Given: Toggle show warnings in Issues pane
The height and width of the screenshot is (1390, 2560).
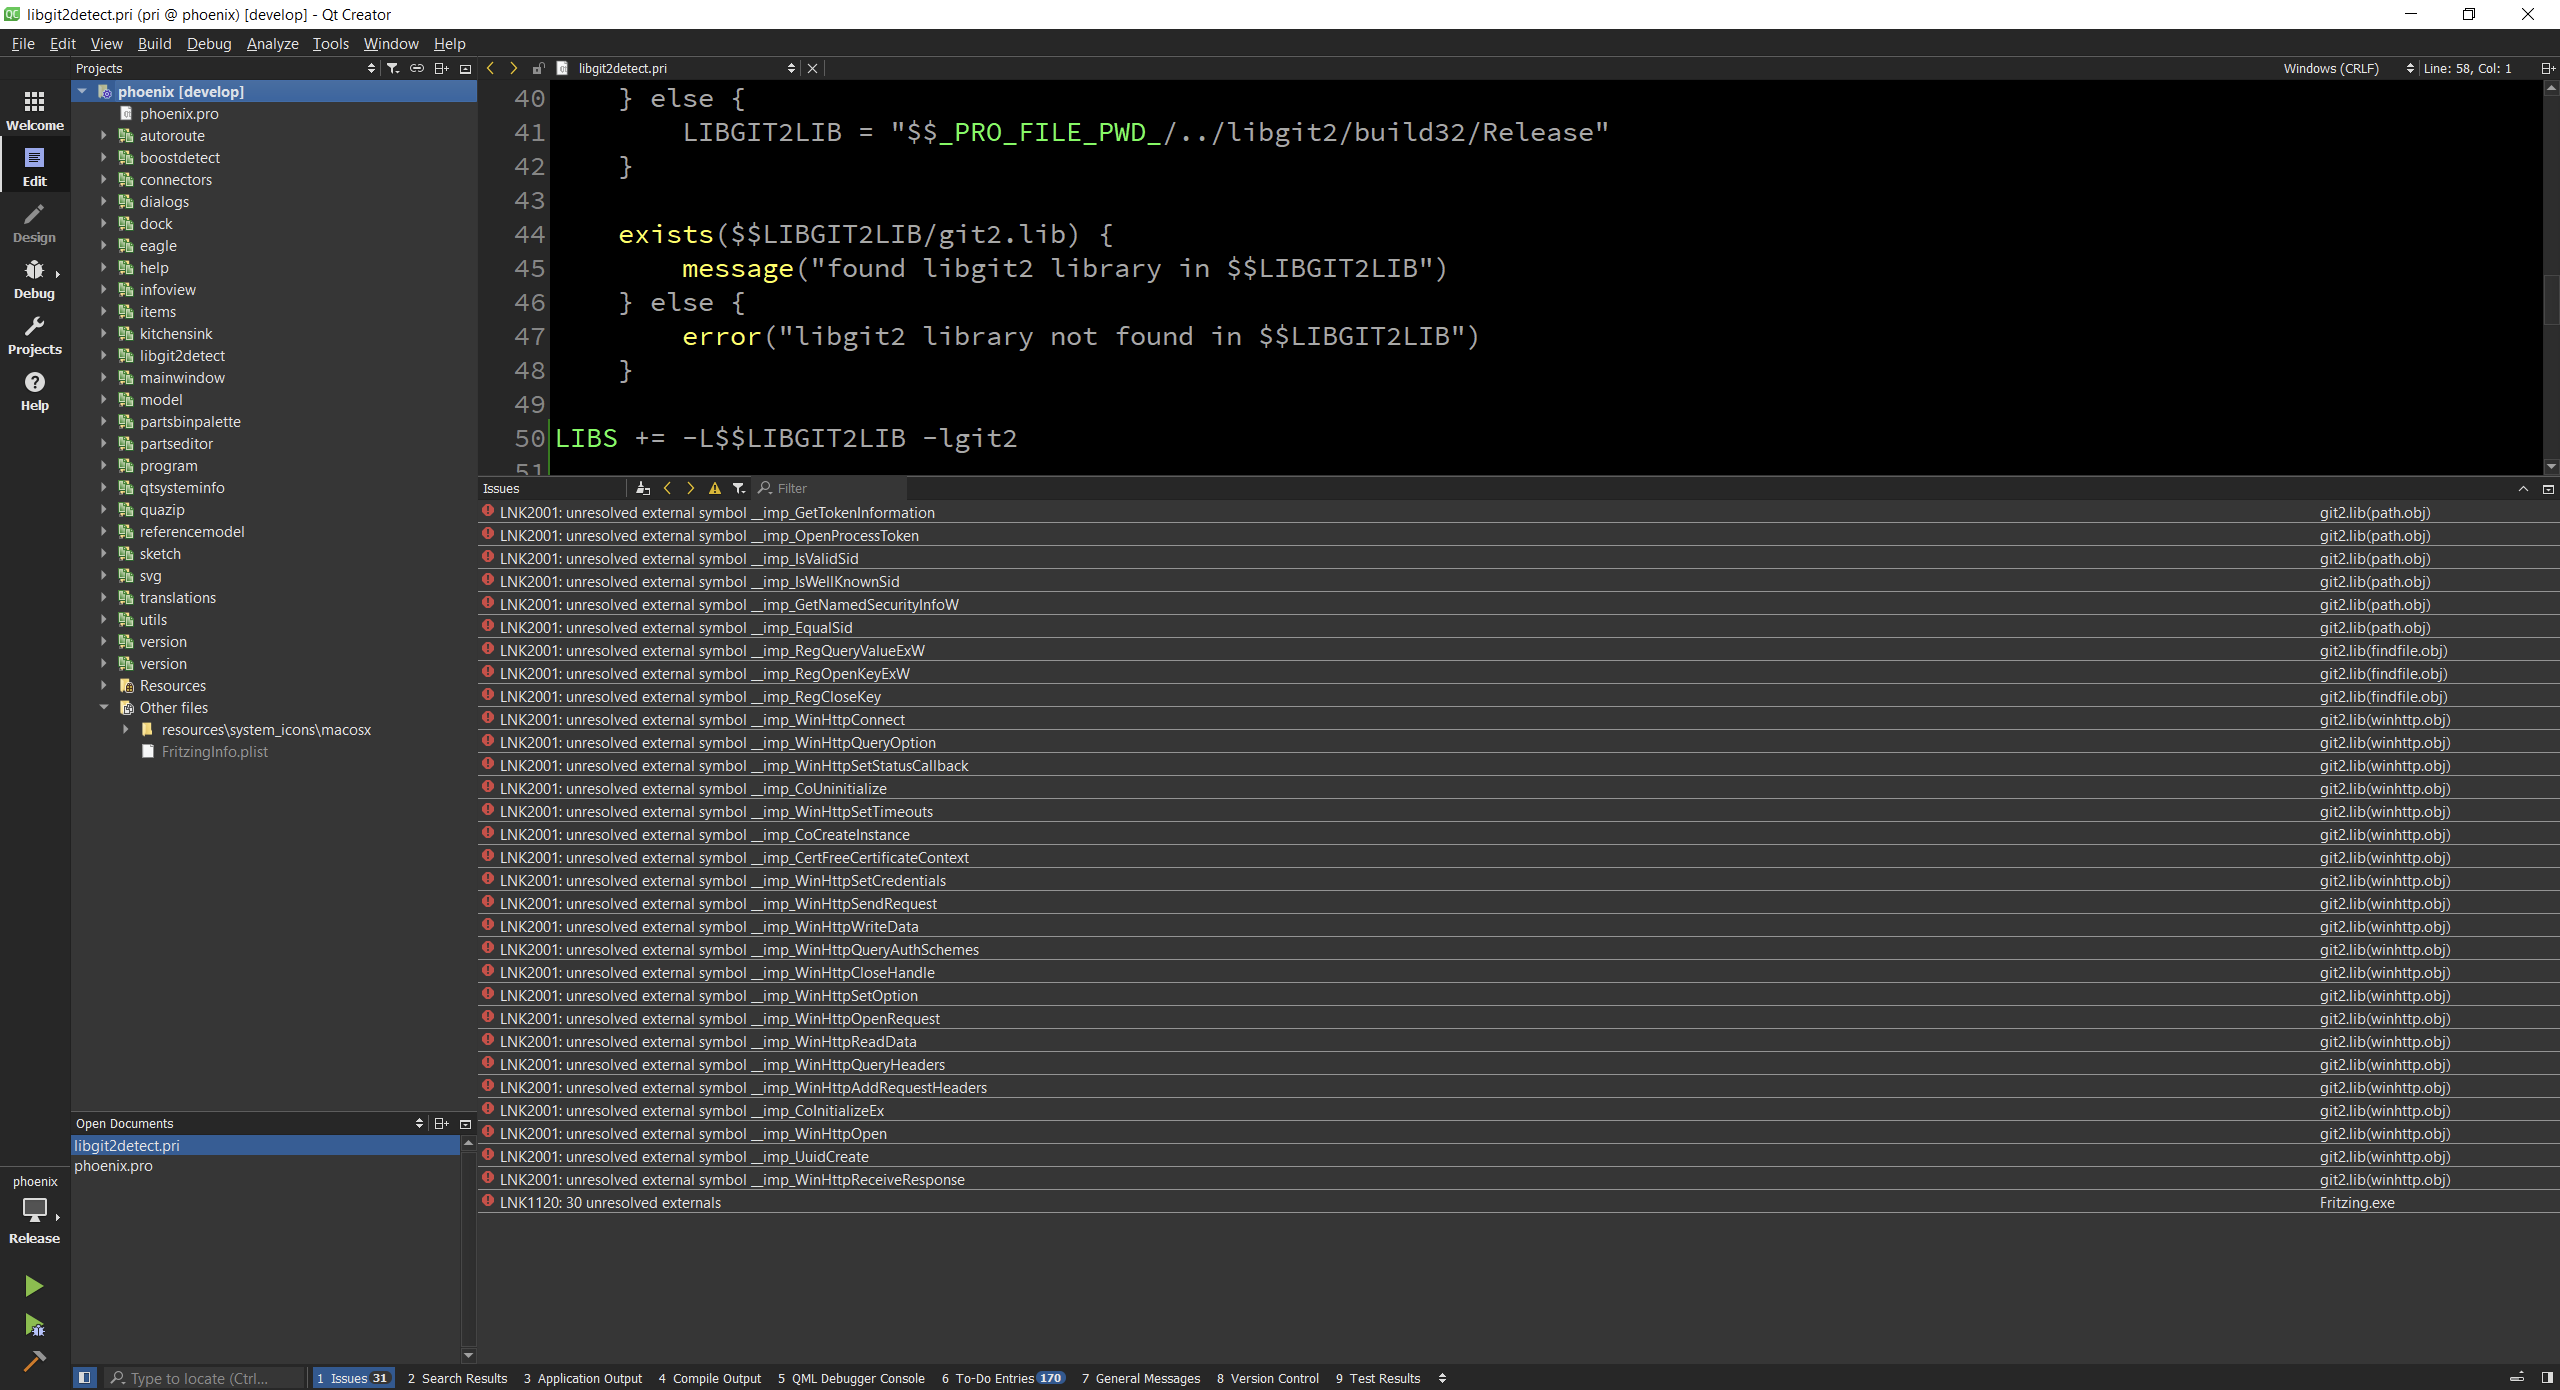Looking at the screenshot, I should (714, 488).
